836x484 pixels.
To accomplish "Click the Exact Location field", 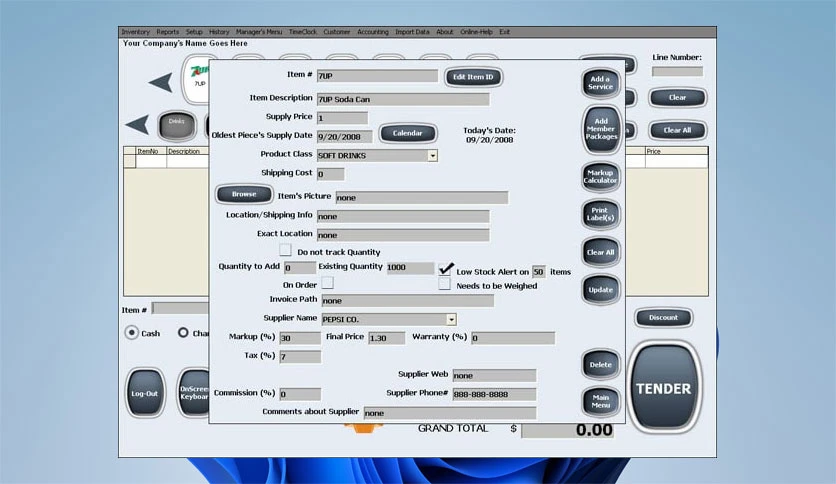I will (403, 235).
